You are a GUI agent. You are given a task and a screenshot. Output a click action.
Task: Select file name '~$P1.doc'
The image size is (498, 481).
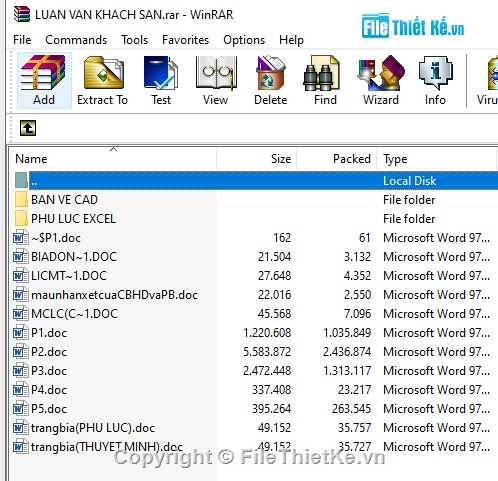pos(56,238)
